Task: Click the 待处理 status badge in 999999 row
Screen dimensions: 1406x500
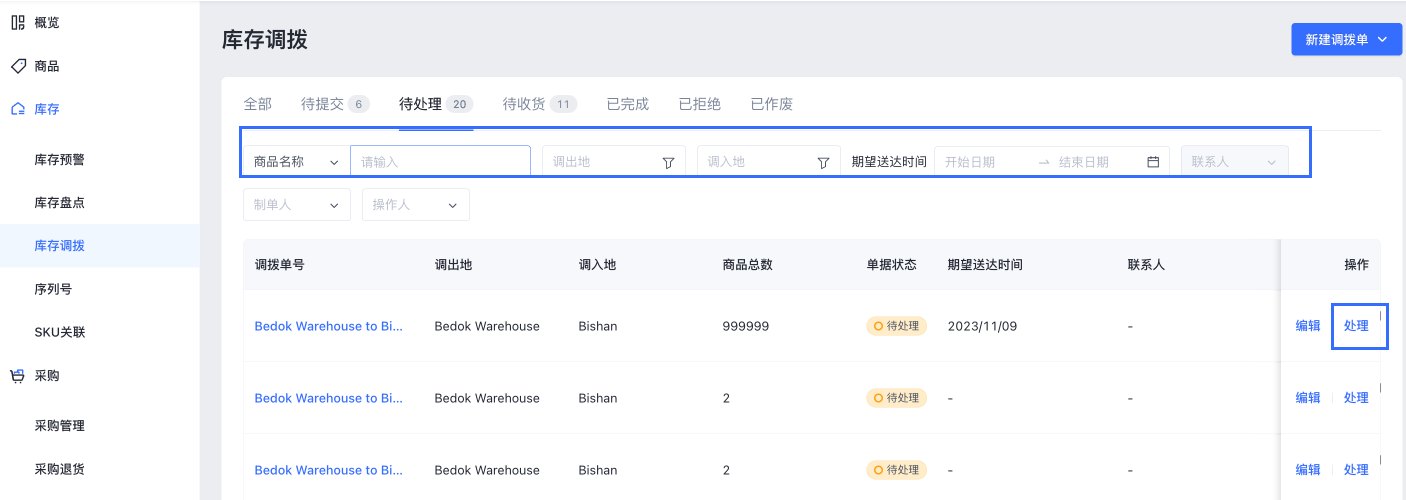Action: tap(897, 326)
